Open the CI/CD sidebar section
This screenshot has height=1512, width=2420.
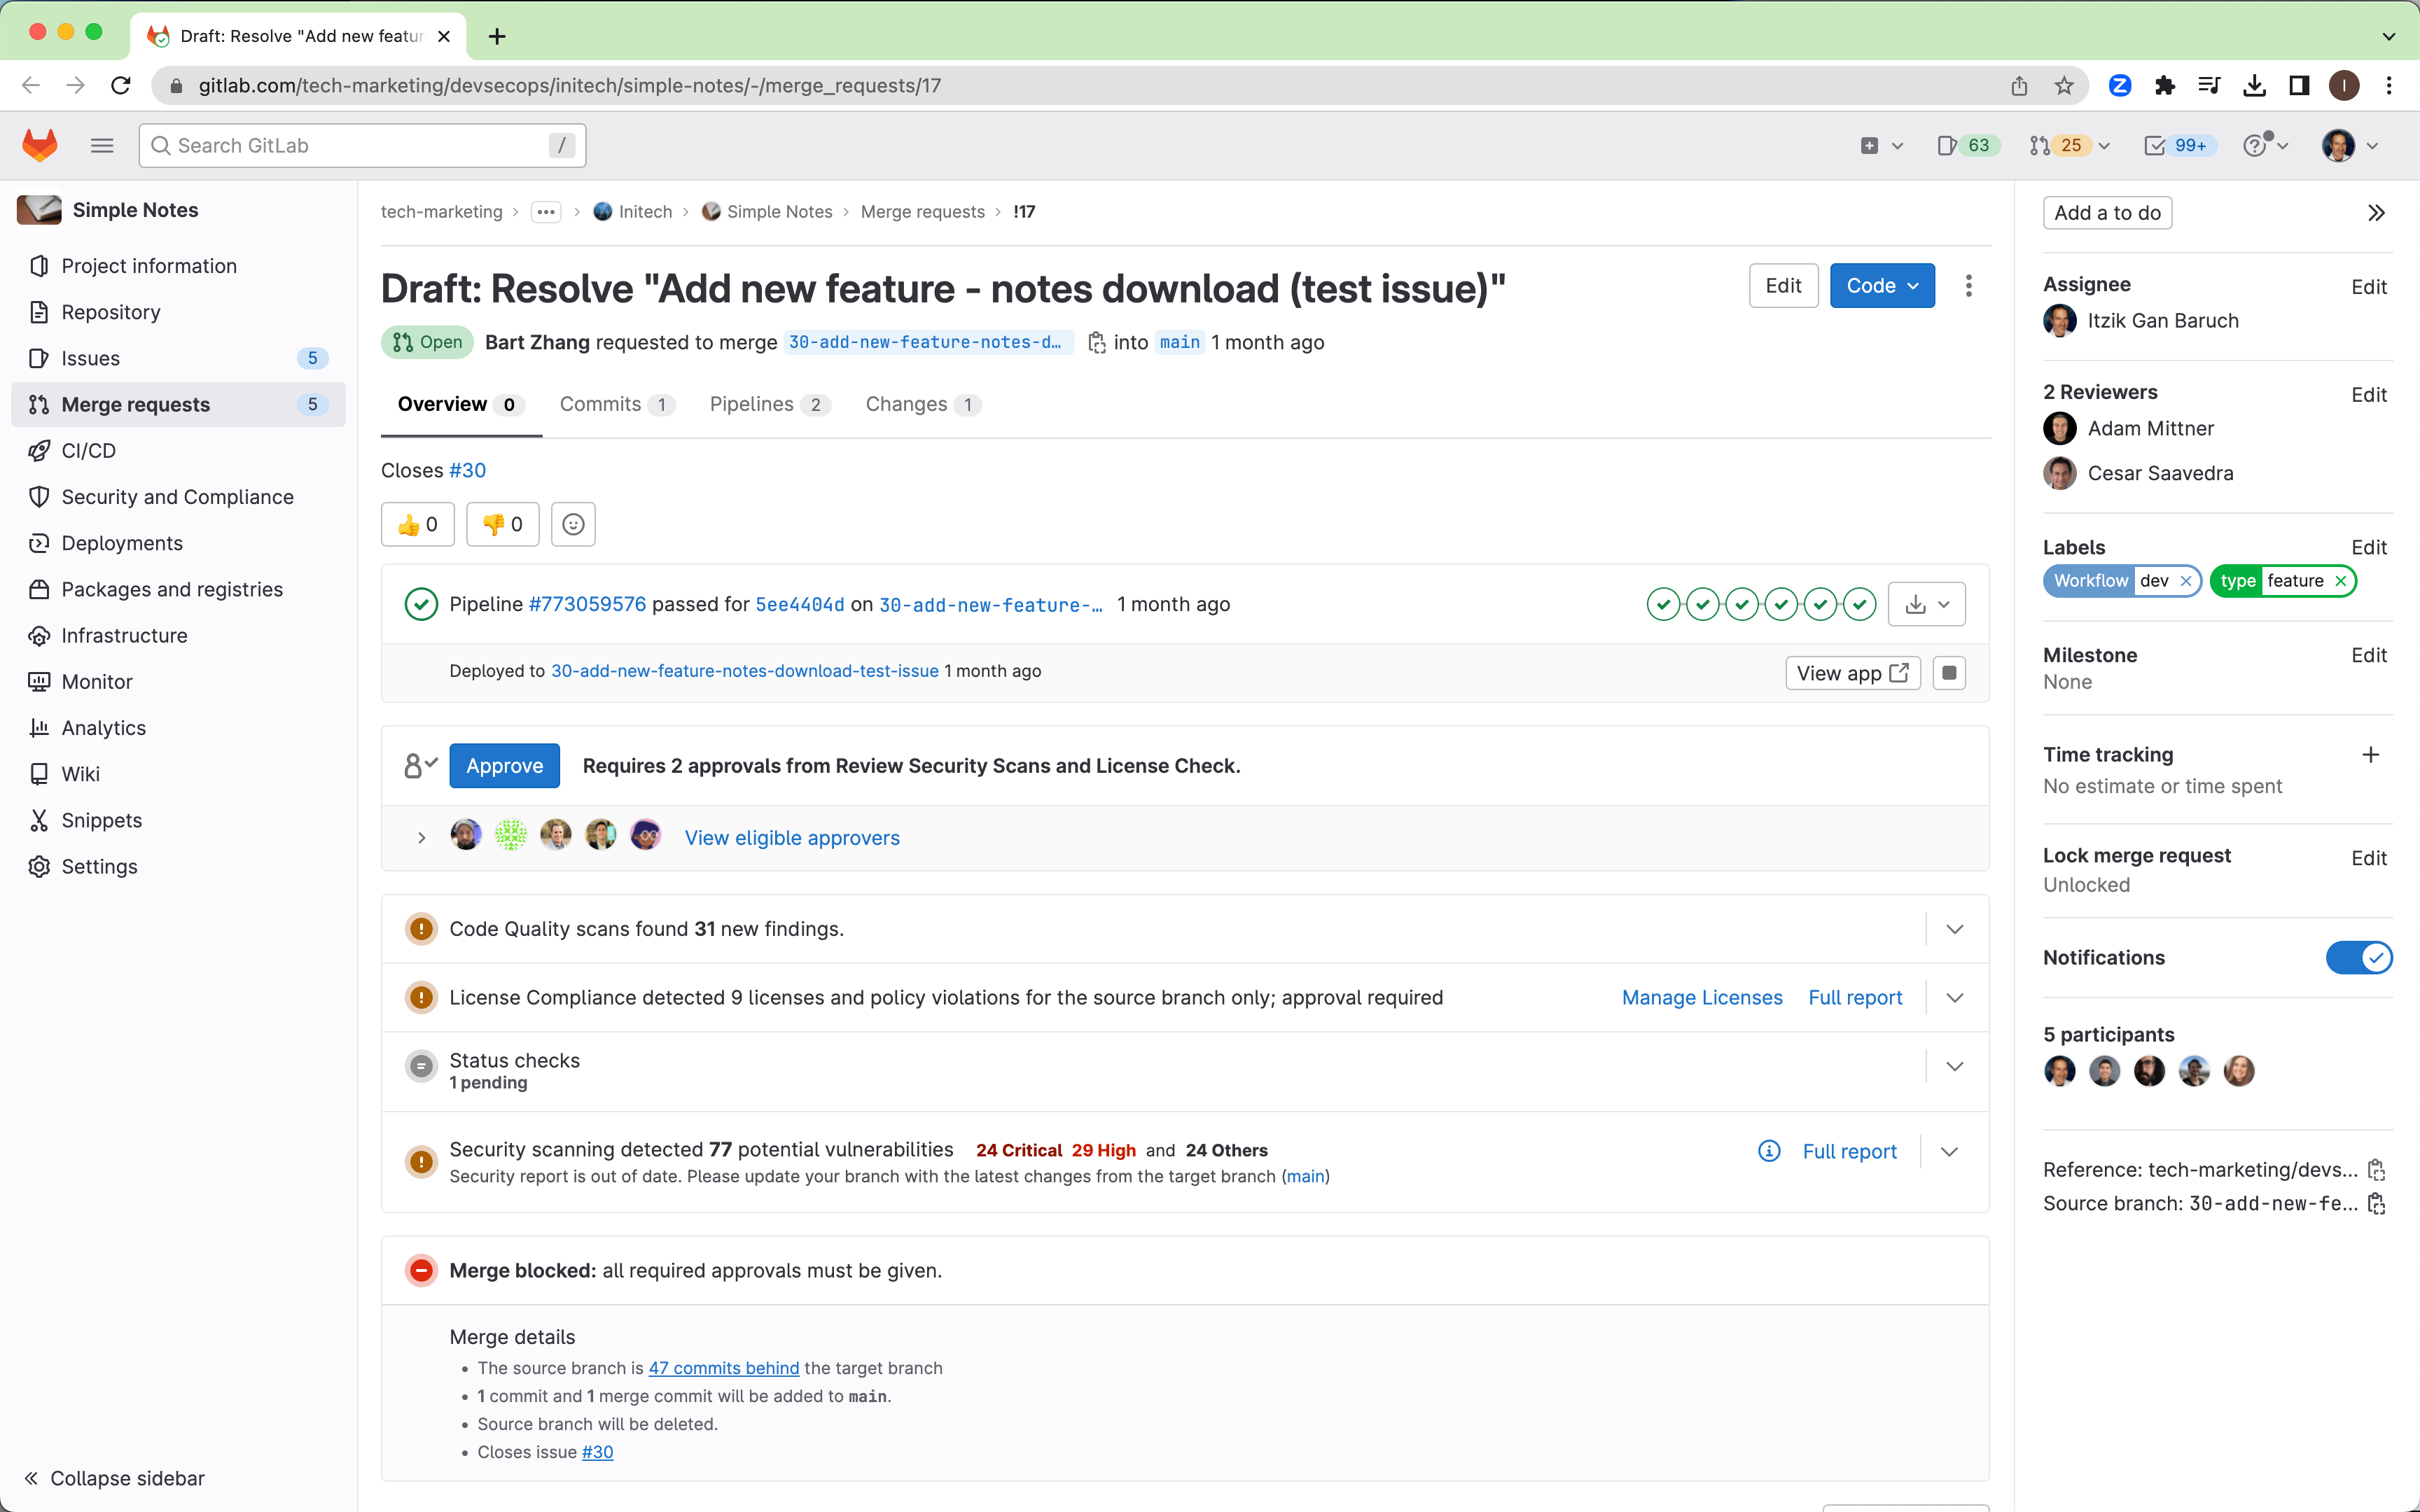point(88,450)
